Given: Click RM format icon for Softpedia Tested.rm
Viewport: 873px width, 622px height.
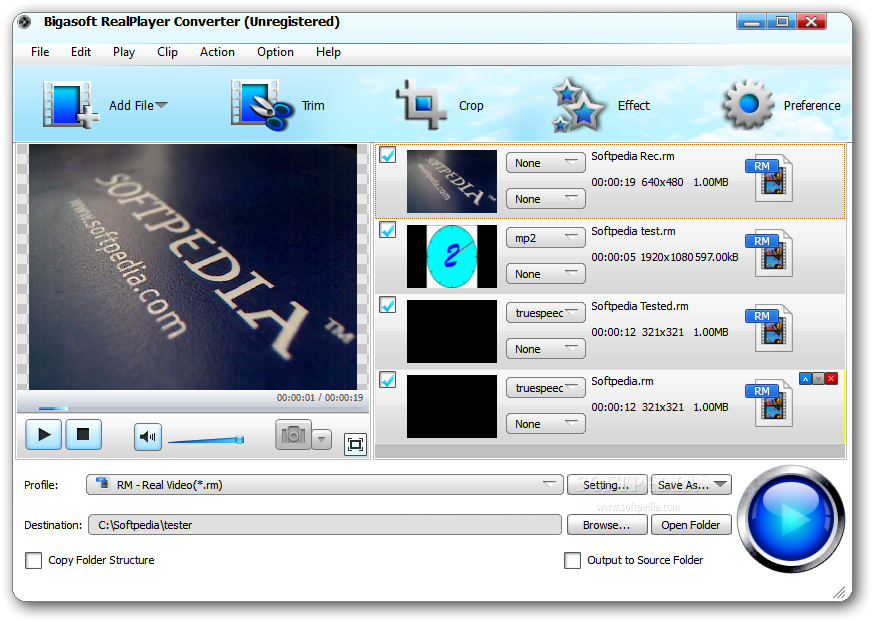Looking at the screenshot, I should click(x=769, y=328).
